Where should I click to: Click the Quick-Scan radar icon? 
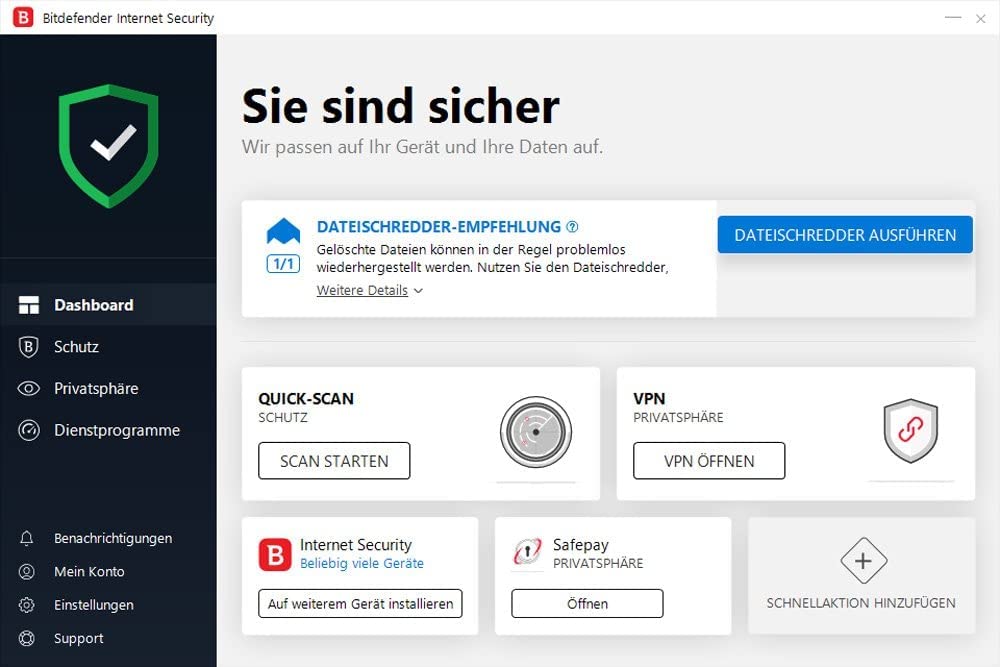coord(536,432)
